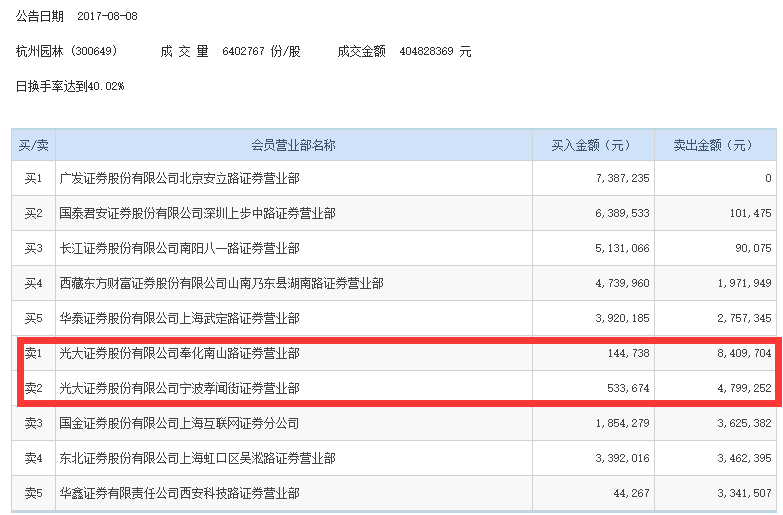This screenshot has height=515, width=783.
Task: Click the 买1 row label
Action: [x=33, y=178]
